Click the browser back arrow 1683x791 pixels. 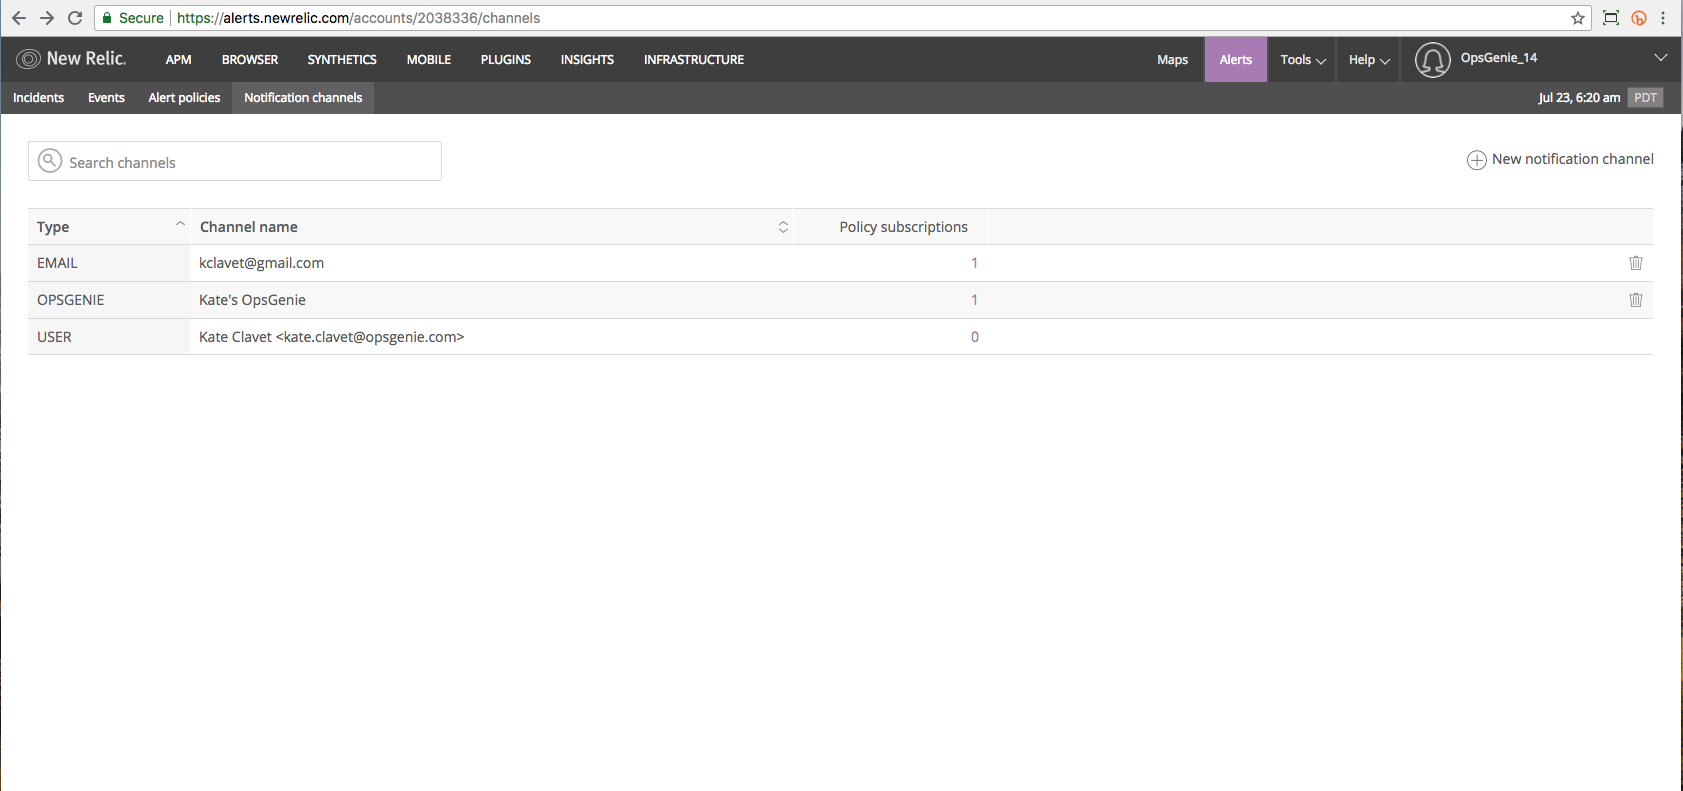tap(18, 18)
